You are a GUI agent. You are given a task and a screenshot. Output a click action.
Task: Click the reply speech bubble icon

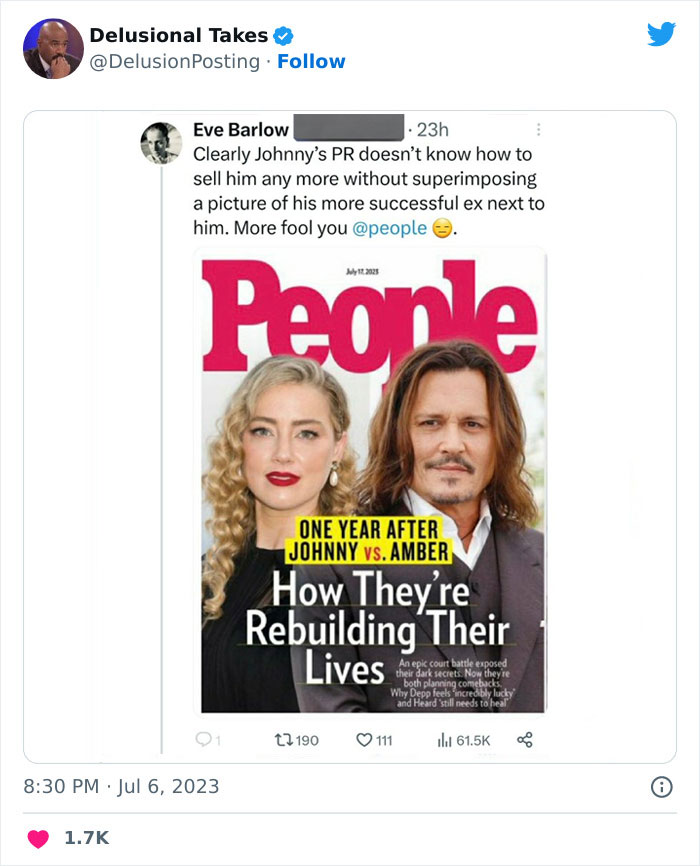201,740
